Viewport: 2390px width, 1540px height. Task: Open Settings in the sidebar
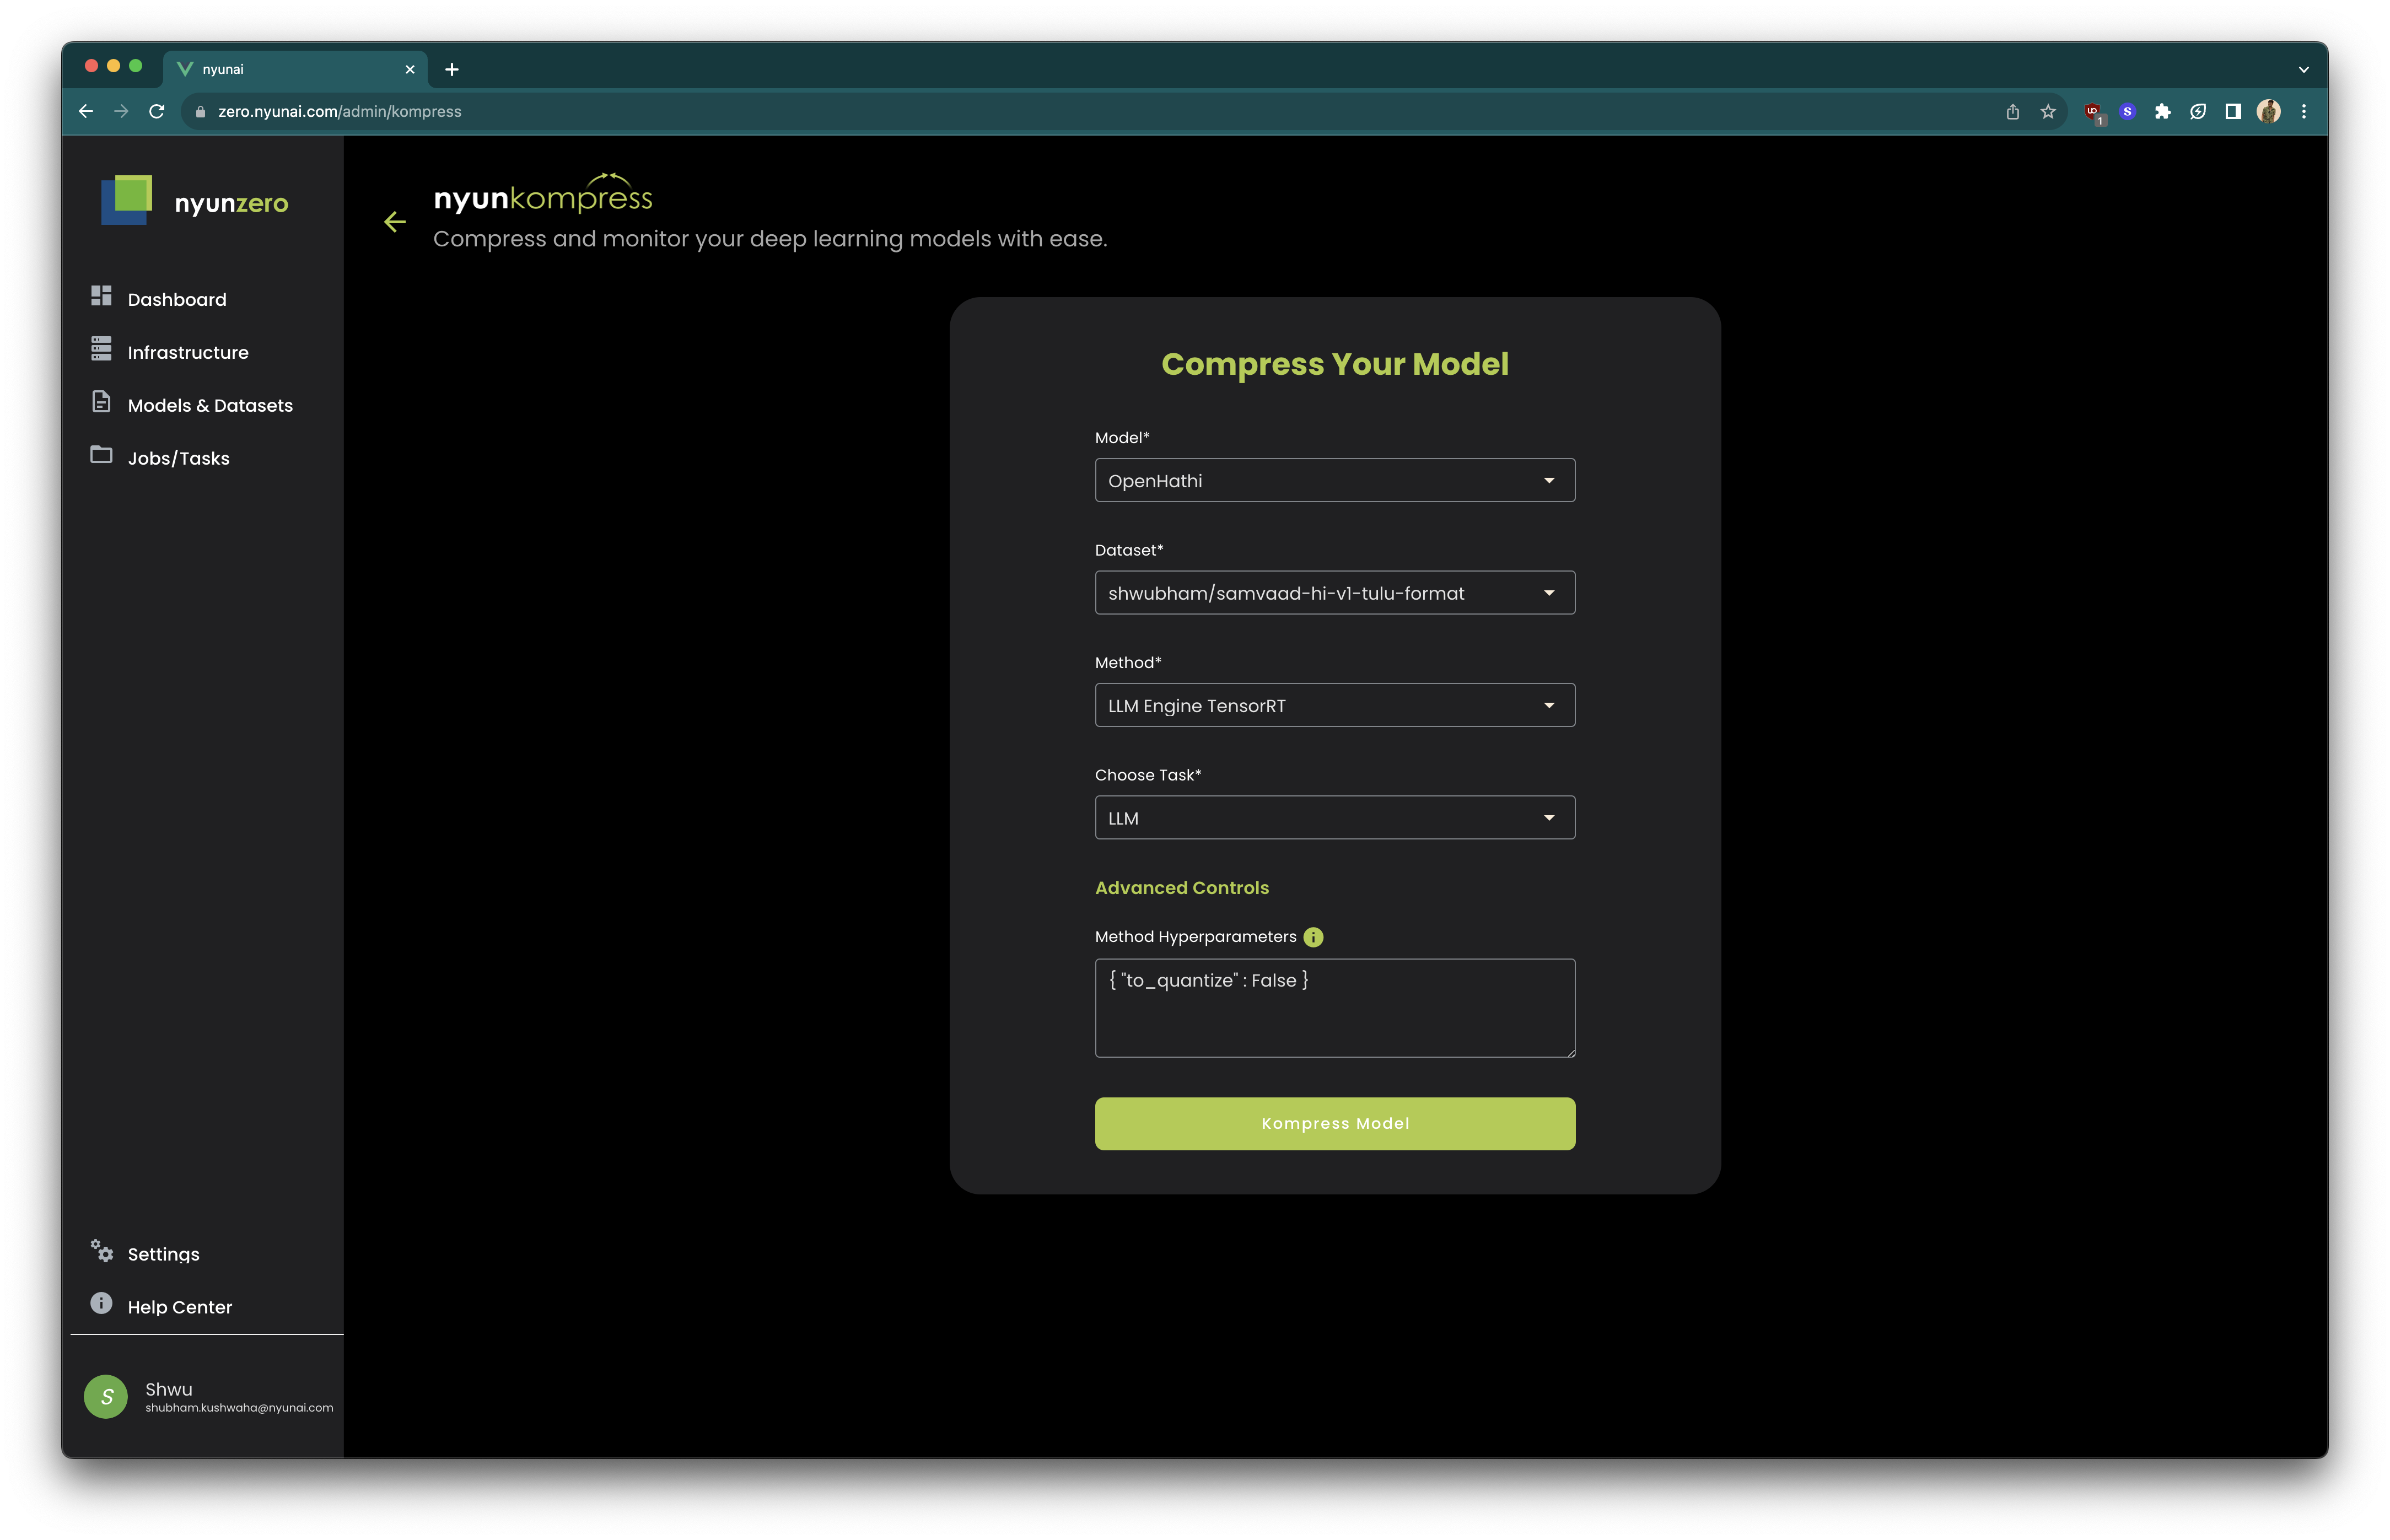coord(164,1254)
